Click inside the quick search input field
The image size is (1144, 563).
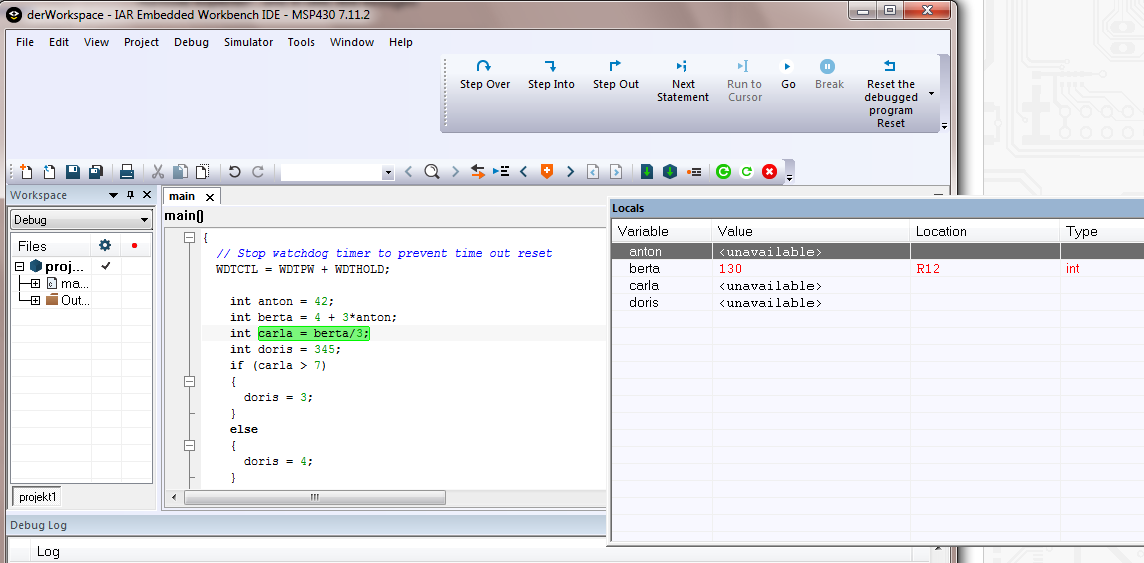[332, 172]
